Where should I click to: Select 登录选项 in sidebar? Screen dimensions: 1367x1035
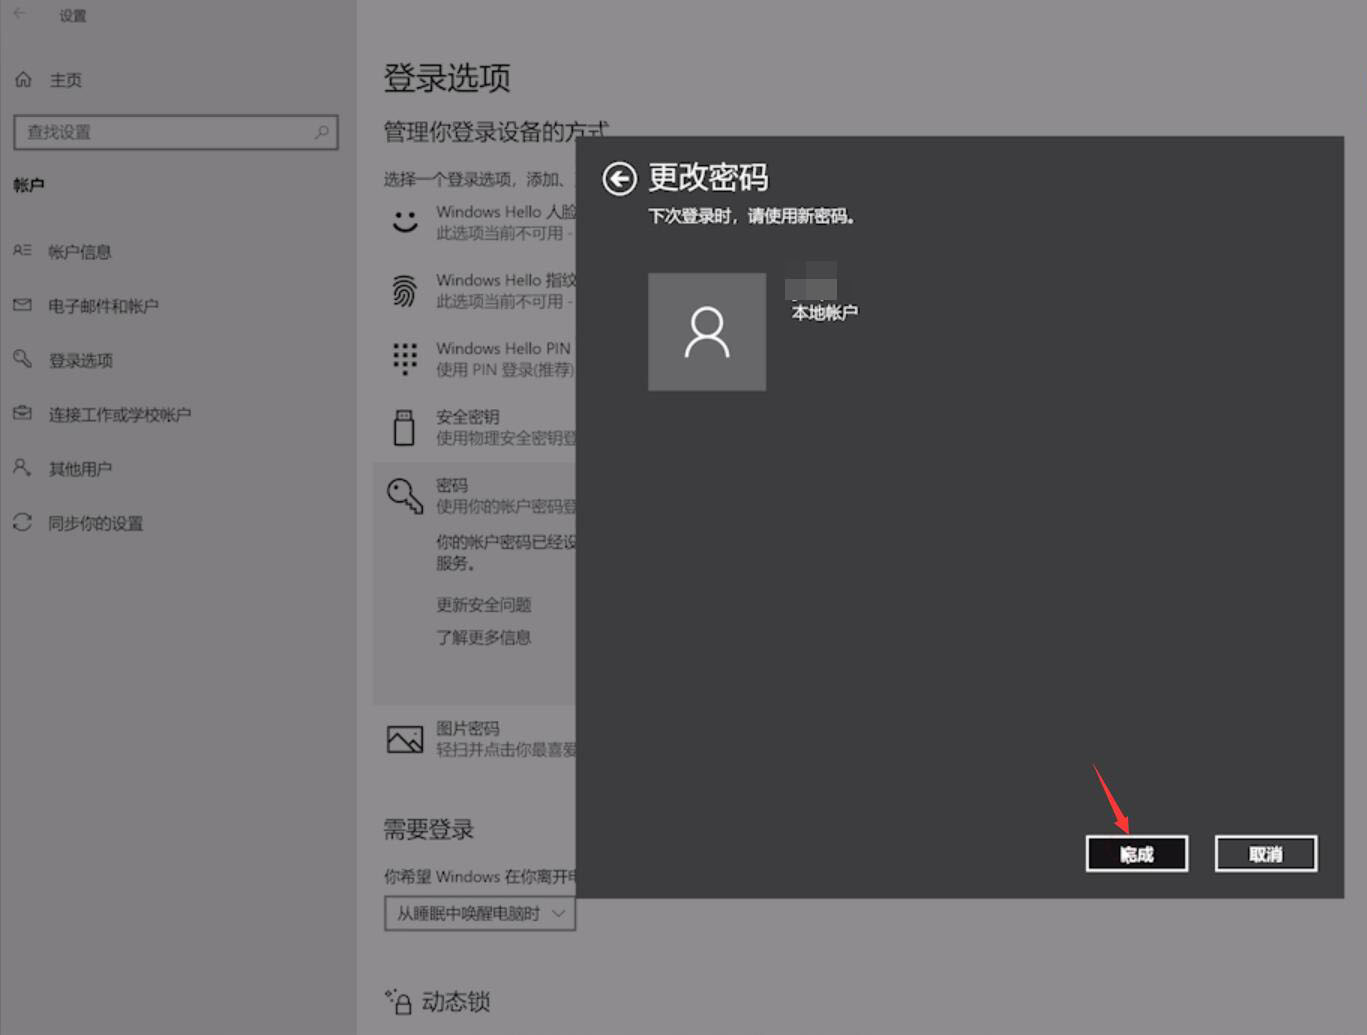81,360
